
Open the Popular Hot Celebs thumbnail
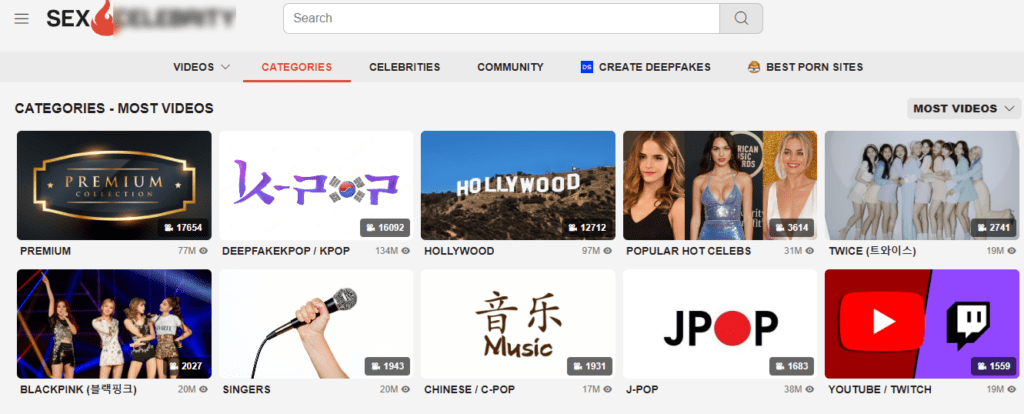[720, 185]
